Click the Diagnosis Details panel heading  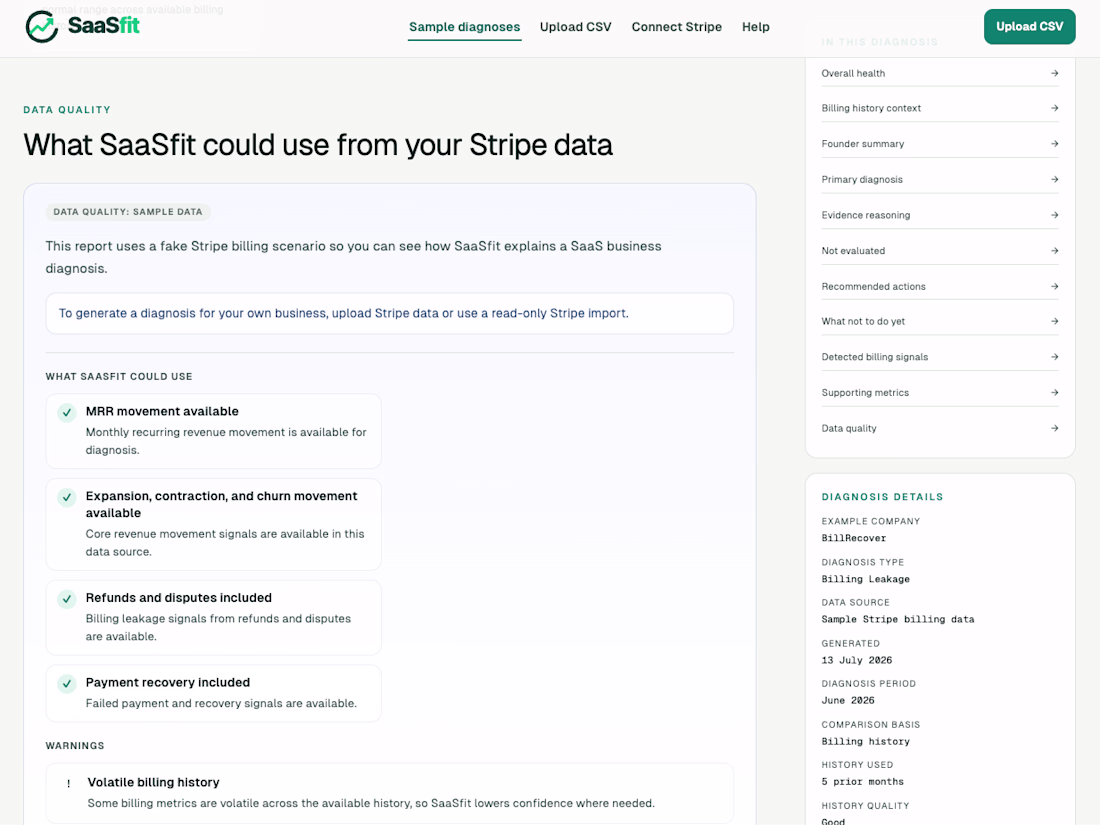tap(883, 497)
